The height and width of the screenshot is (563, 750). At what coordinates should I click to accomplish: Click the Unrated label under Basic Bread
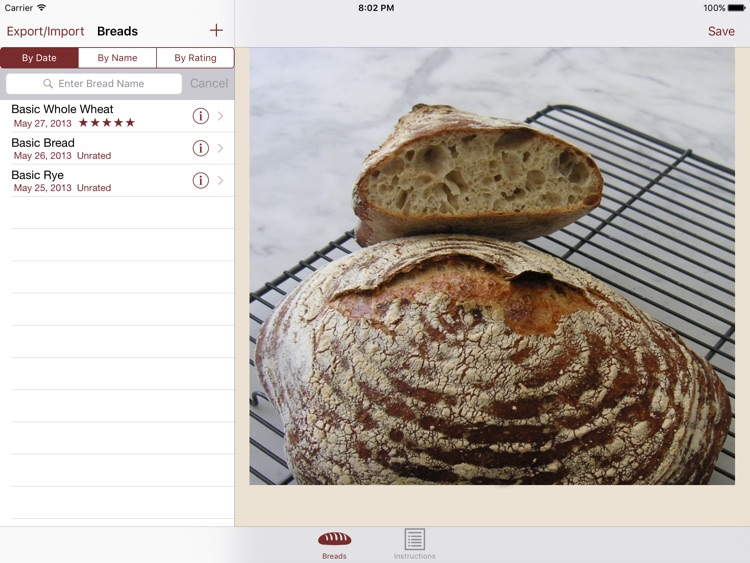tap(94, 156)
